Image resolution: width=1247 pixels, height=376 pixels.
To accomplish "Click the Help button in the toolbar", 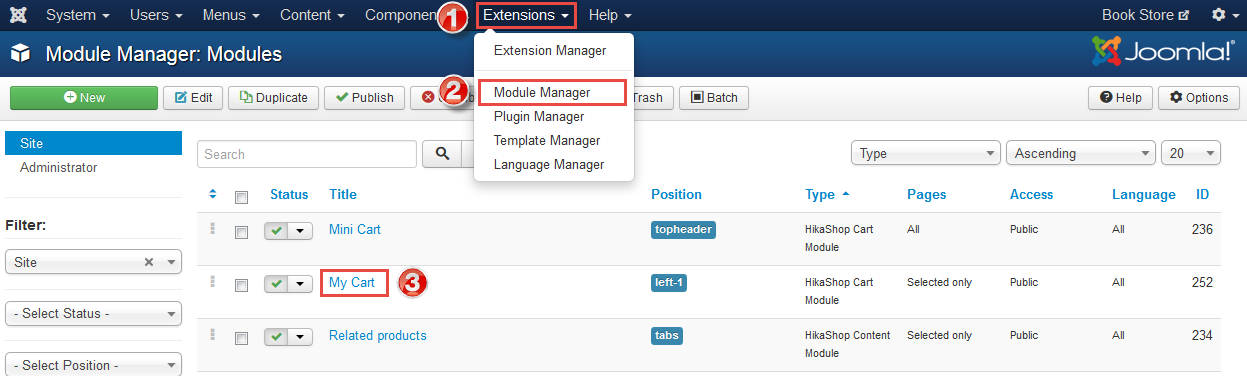I will [1120, 97].
